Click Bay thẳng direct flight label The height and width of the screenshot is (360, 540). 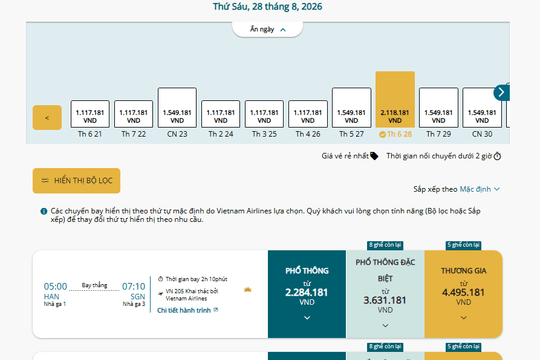94,285
